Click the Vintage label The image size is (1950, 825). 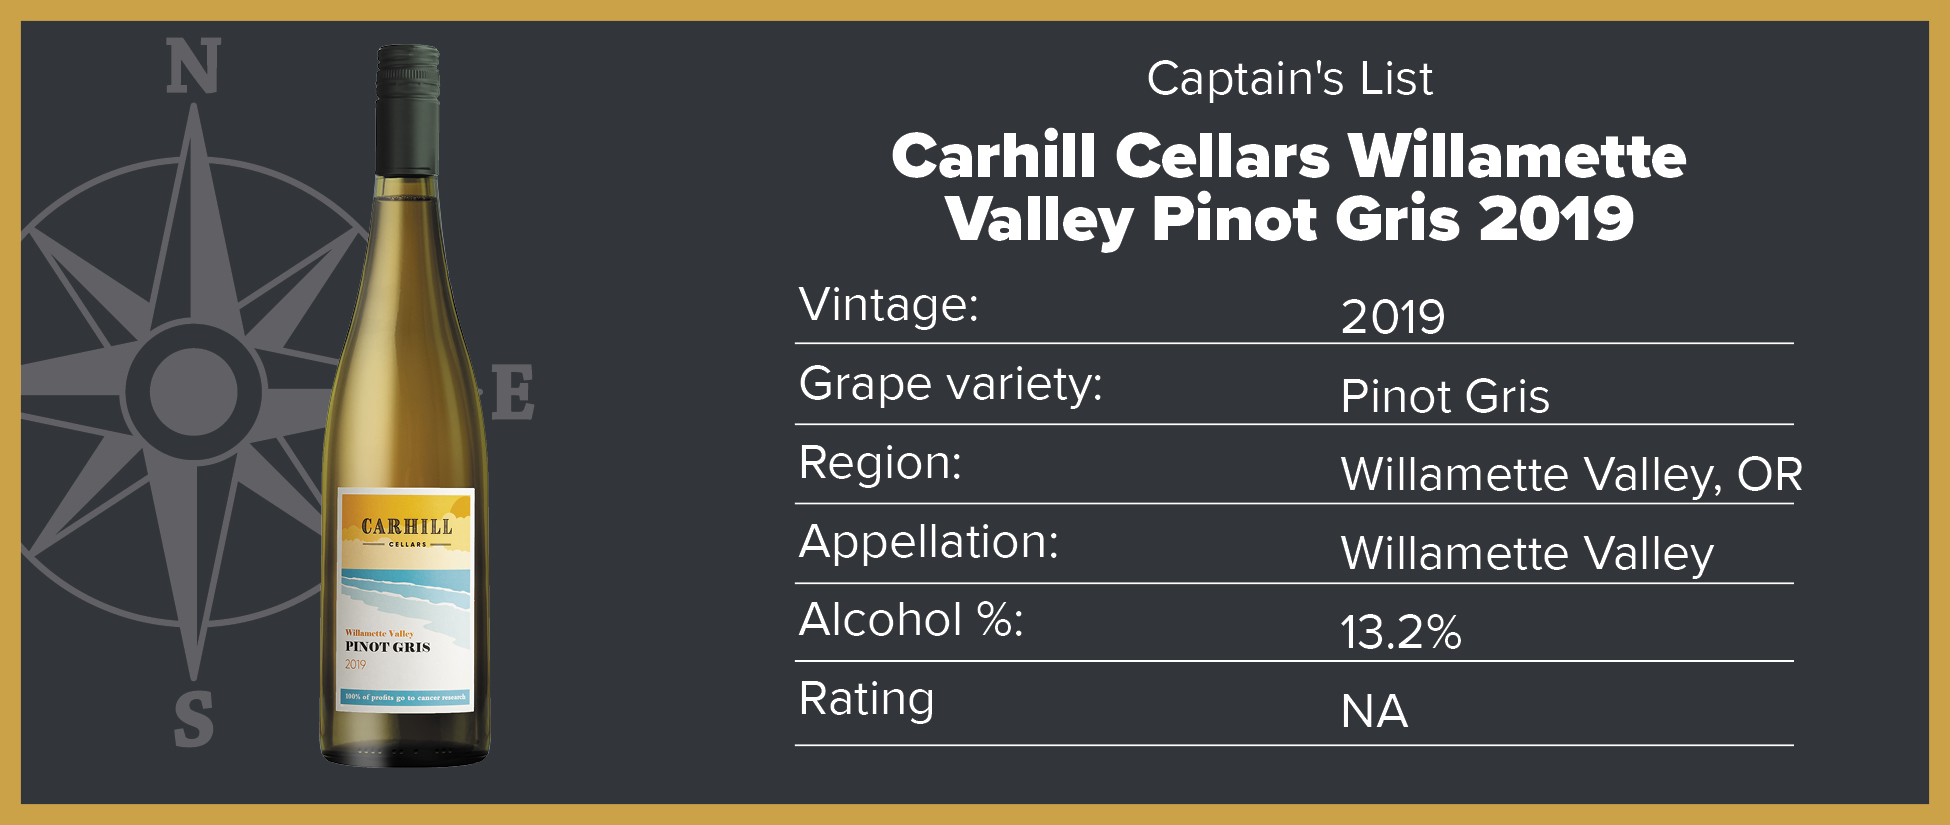coord(888,304)
